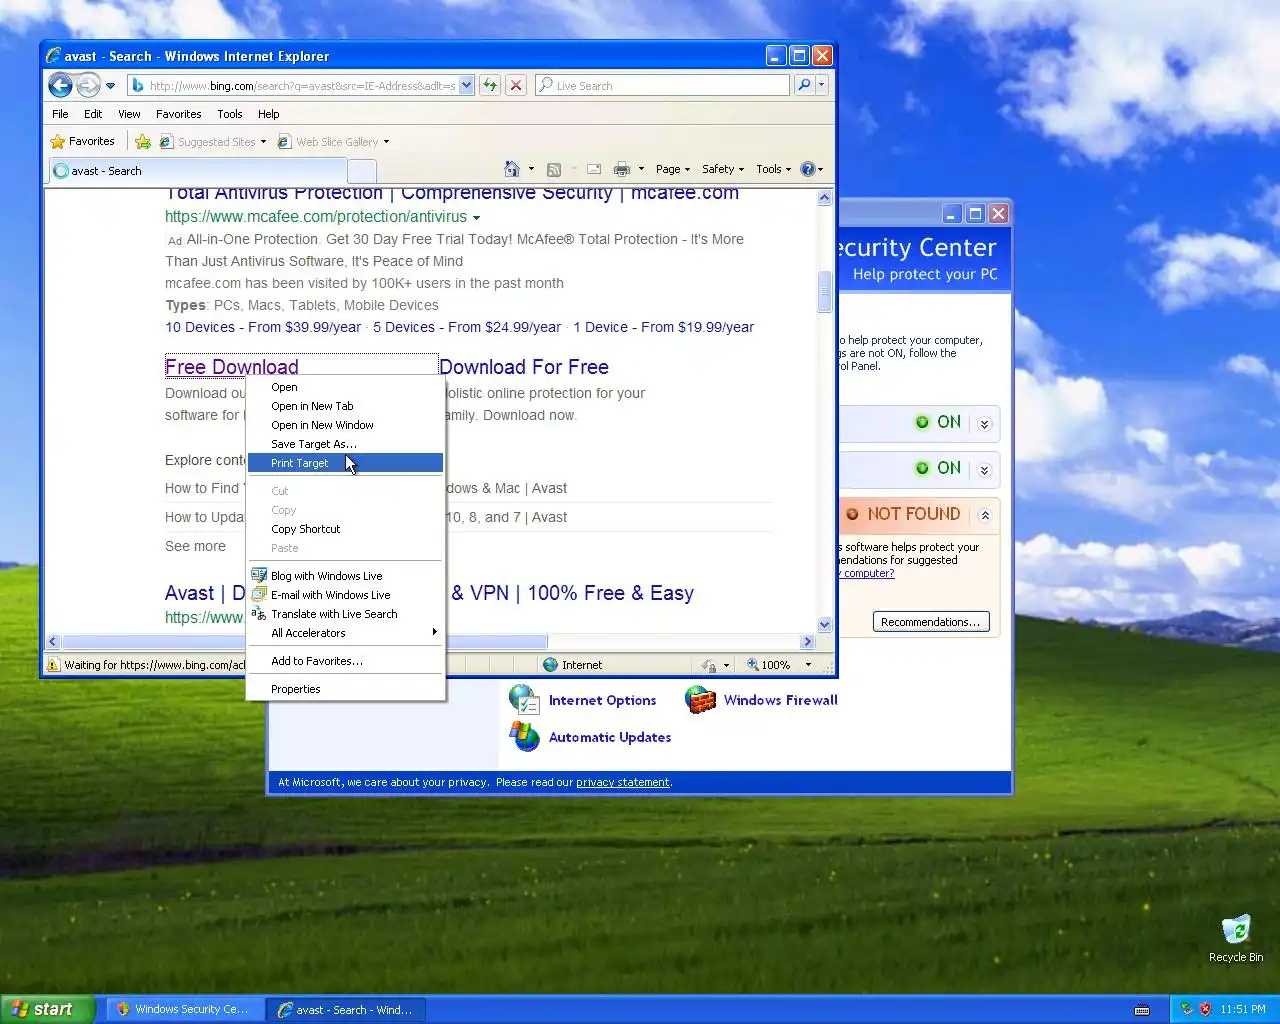Screen dimensions: 1280x1024
Task: Click the Suggested Sites favorites bar link
Action: pyautogui.click(x=213, y=142)
